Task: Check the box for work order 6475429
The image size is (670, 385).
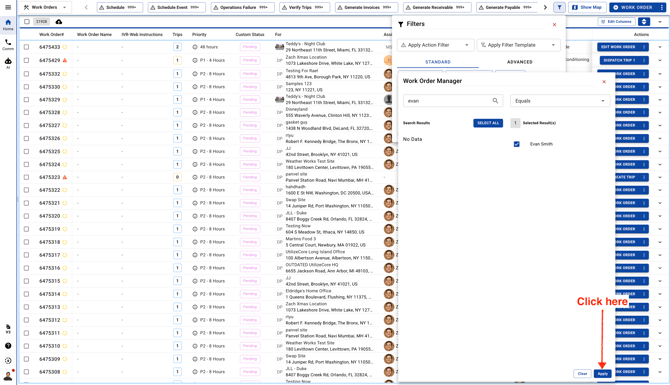Action: click(26, 60)
